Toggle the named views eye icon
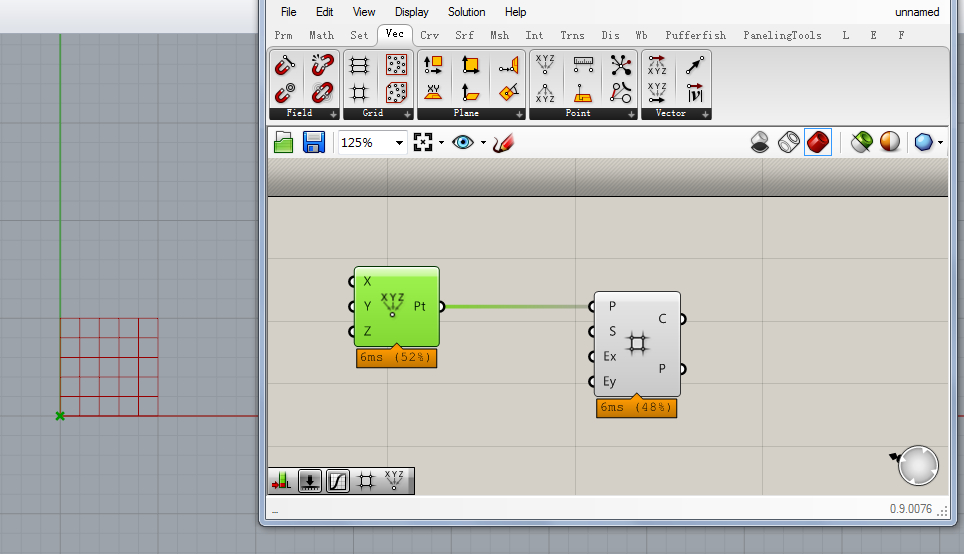The image size is (964, 554). pyautogui.click(x=463, y=143)
